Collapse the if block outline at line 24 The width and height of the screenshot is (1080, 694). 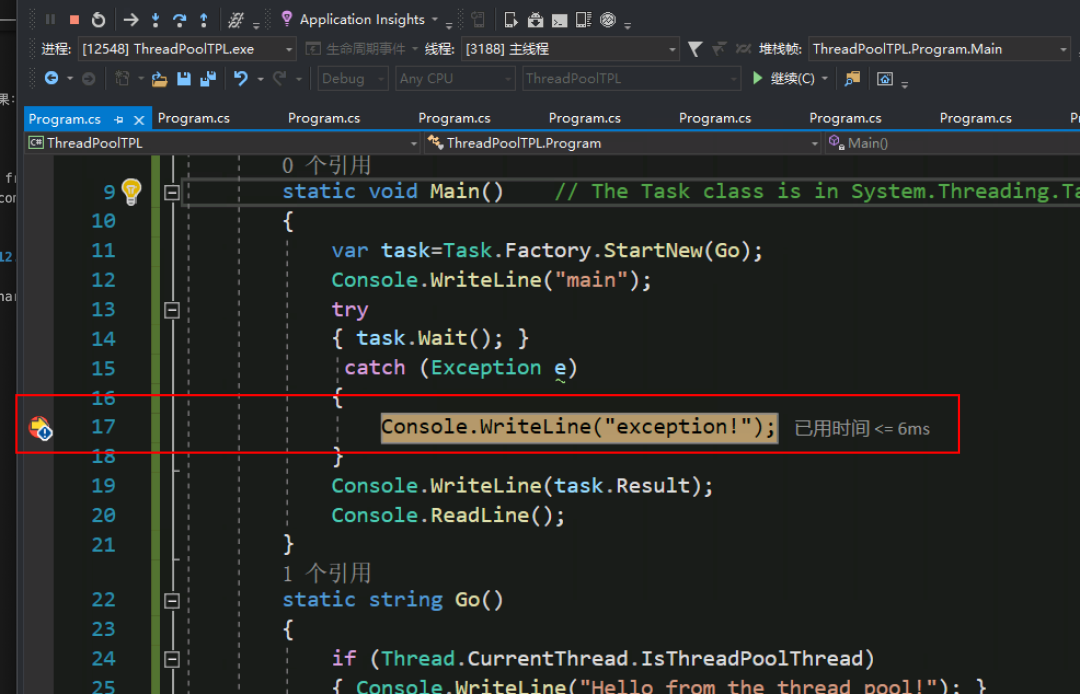(x=172, y=660)
